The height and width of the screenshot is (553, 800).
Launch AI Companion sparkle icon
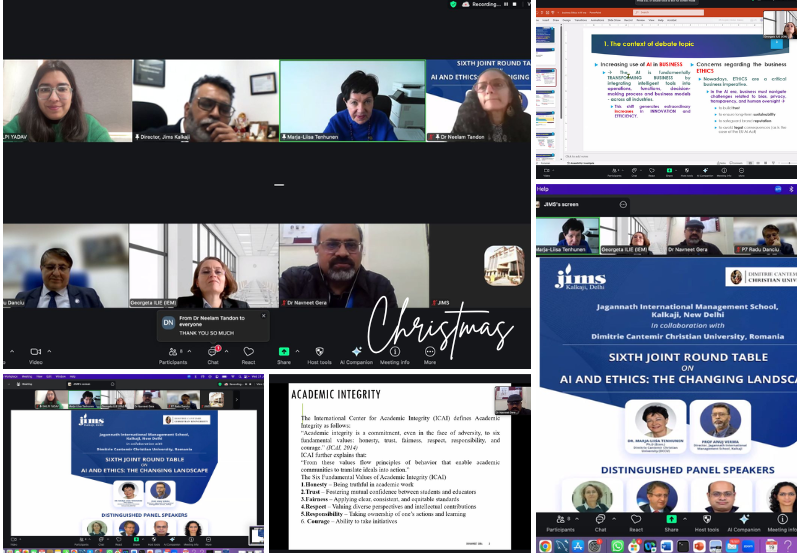[x=356, y=352]
